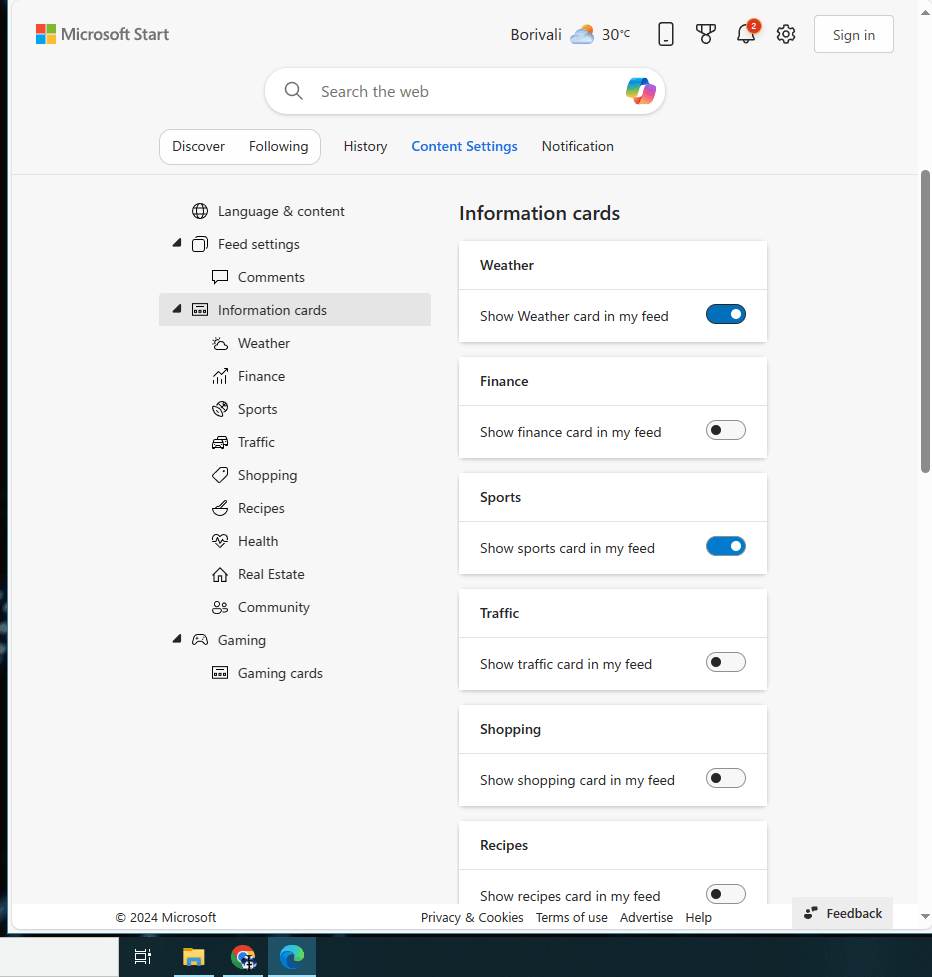The height and width of the screenshot is (977, 932).
Task: Select Language & content in sidebar
Action: pos(295,211)
